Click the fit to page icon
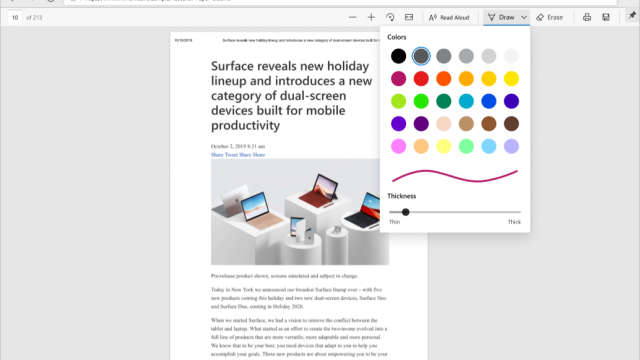Screen dimensions: 640x360 (409, 18)
